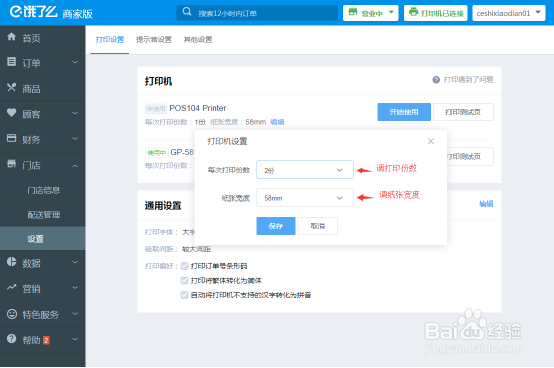The image size is (554, 368).
Task: Open the 营业中 status dropdown
Action: pos(371,13)
